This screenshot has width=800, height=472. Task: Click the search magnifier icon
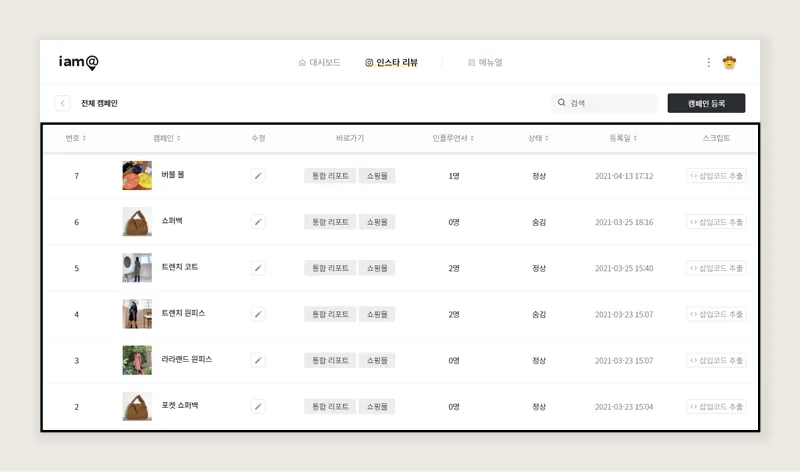tap(561, 103)
